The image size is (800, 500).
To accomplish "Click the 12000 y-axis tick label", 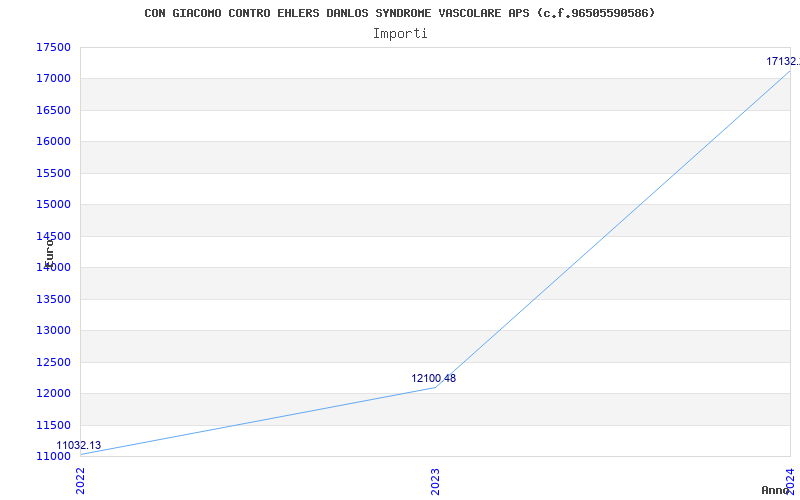I will 53,393.
